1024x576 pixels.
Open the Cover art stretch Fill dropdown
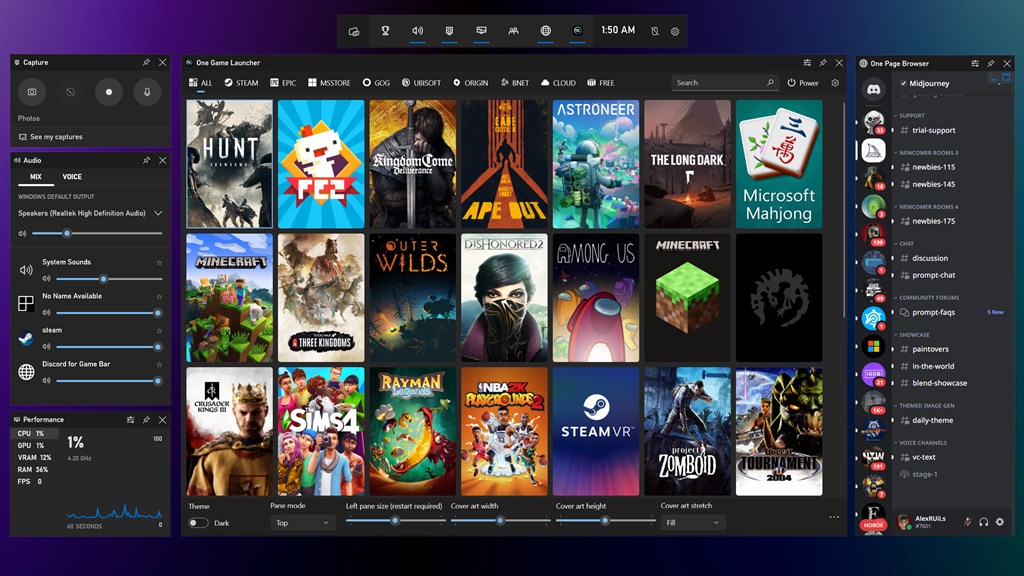click(692, 522)
